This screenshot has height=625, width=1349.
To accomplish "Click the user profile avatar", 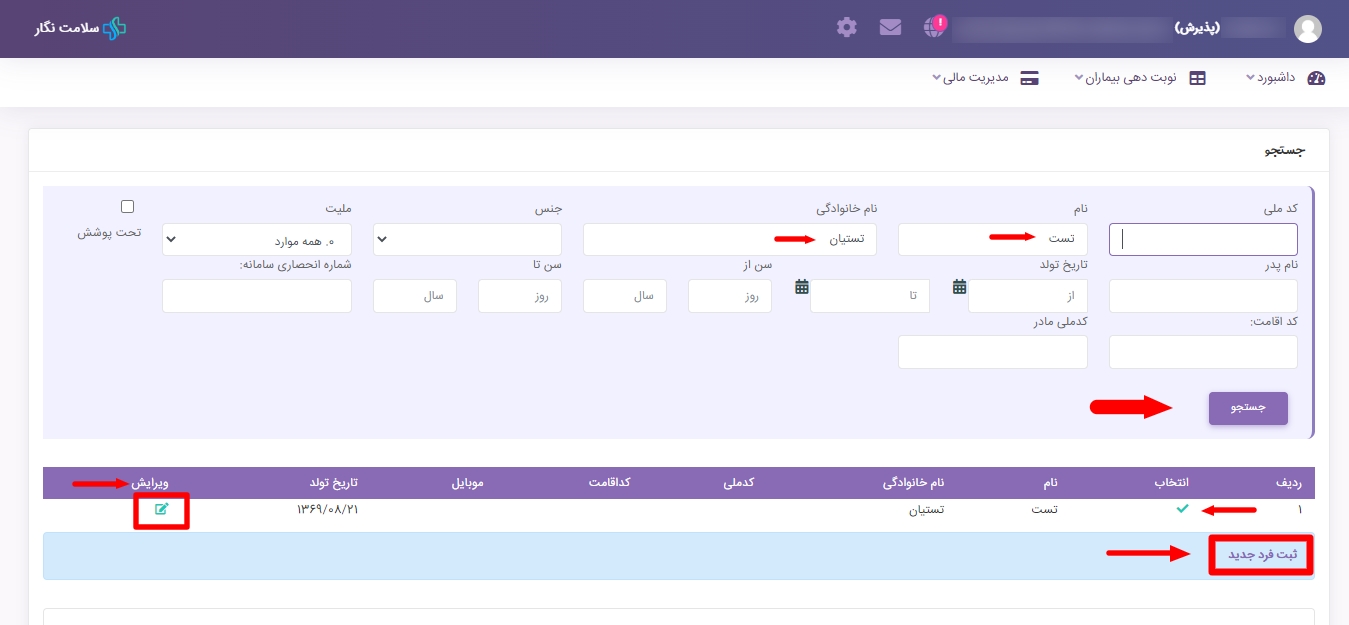I will [x=1307, y=29].
